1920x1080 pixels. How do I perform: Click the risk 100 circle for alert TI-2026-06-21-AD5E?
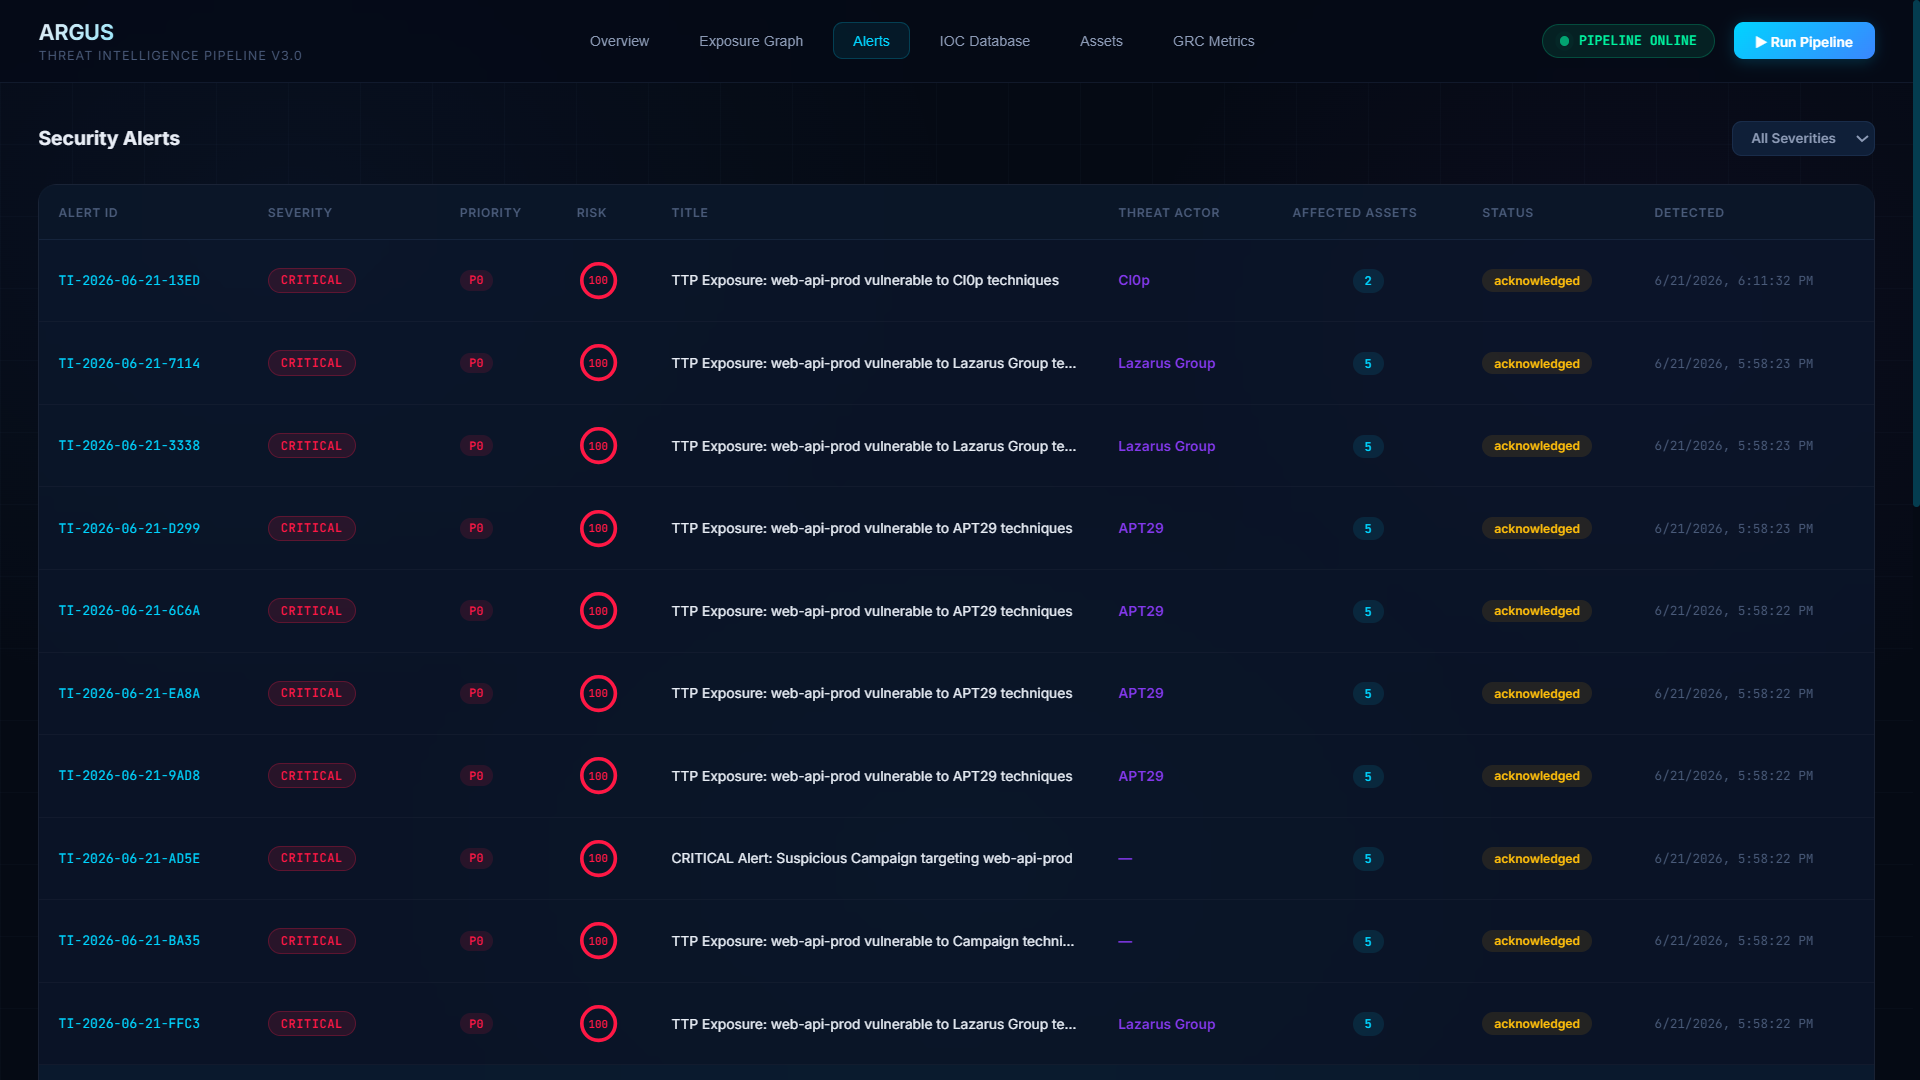tap(598, 859)
